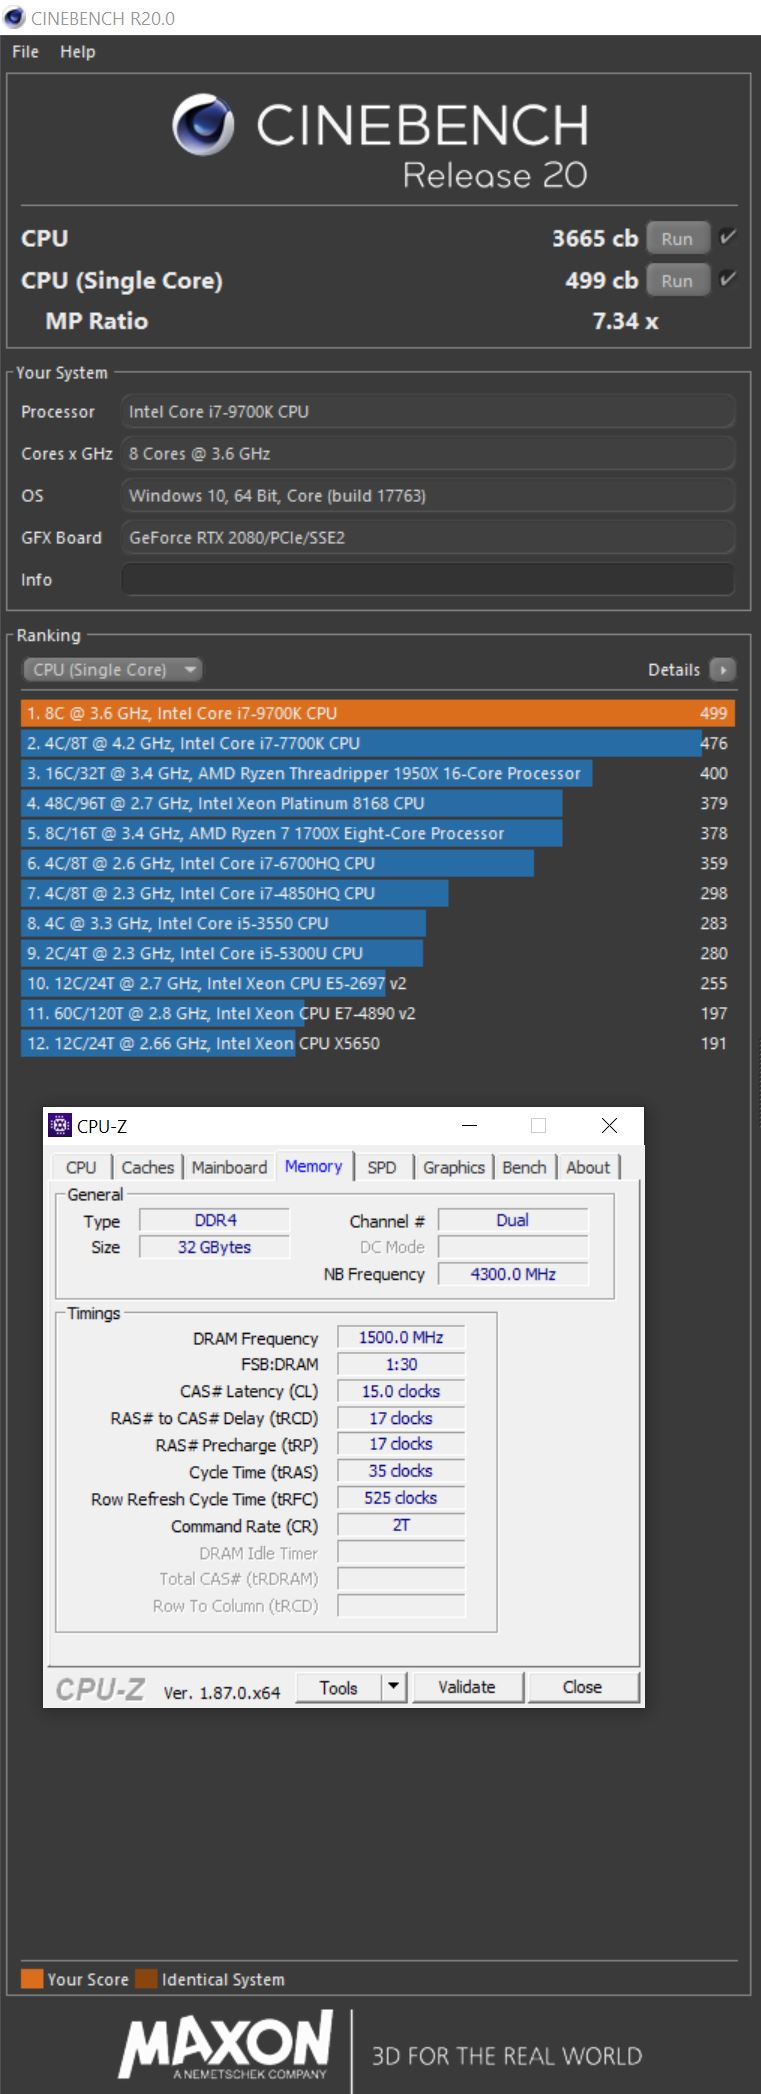Image resolution: width=761 pixels, height=2094 pixels.
Task: Click the DRAM Frequency 1500.0 MHz value
Action: click(401, 1337)
